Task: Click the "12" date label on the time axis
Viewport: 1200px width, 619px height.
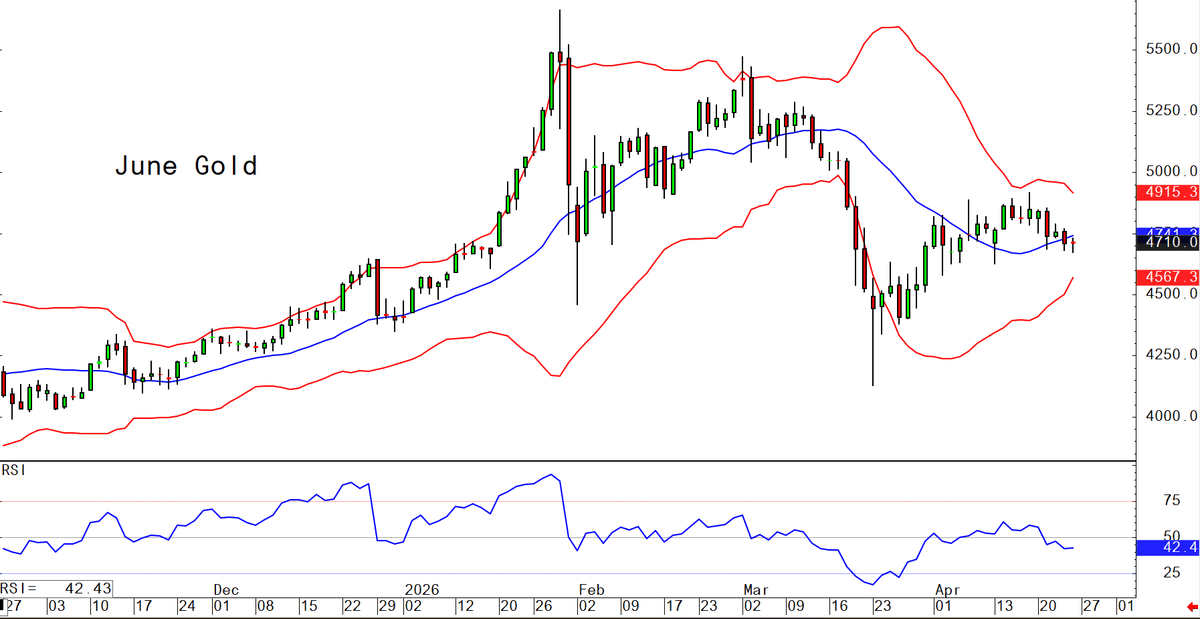Action: tap(468, 606)
